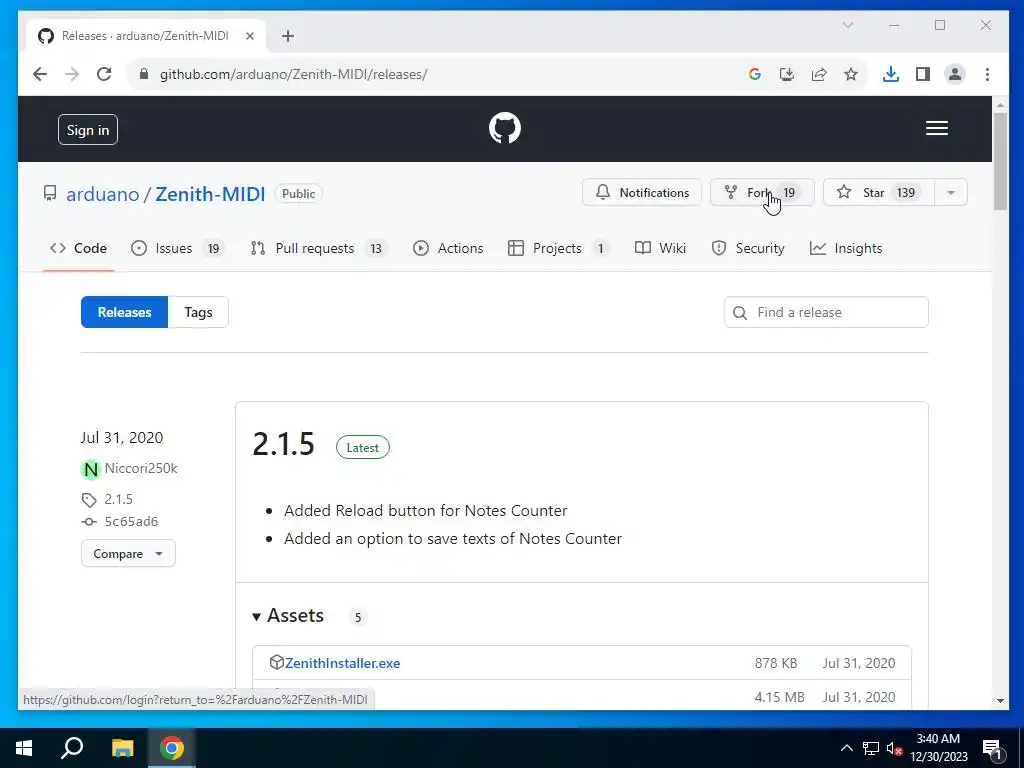
Task: Open the arduano user link
Action: (103, 194)
